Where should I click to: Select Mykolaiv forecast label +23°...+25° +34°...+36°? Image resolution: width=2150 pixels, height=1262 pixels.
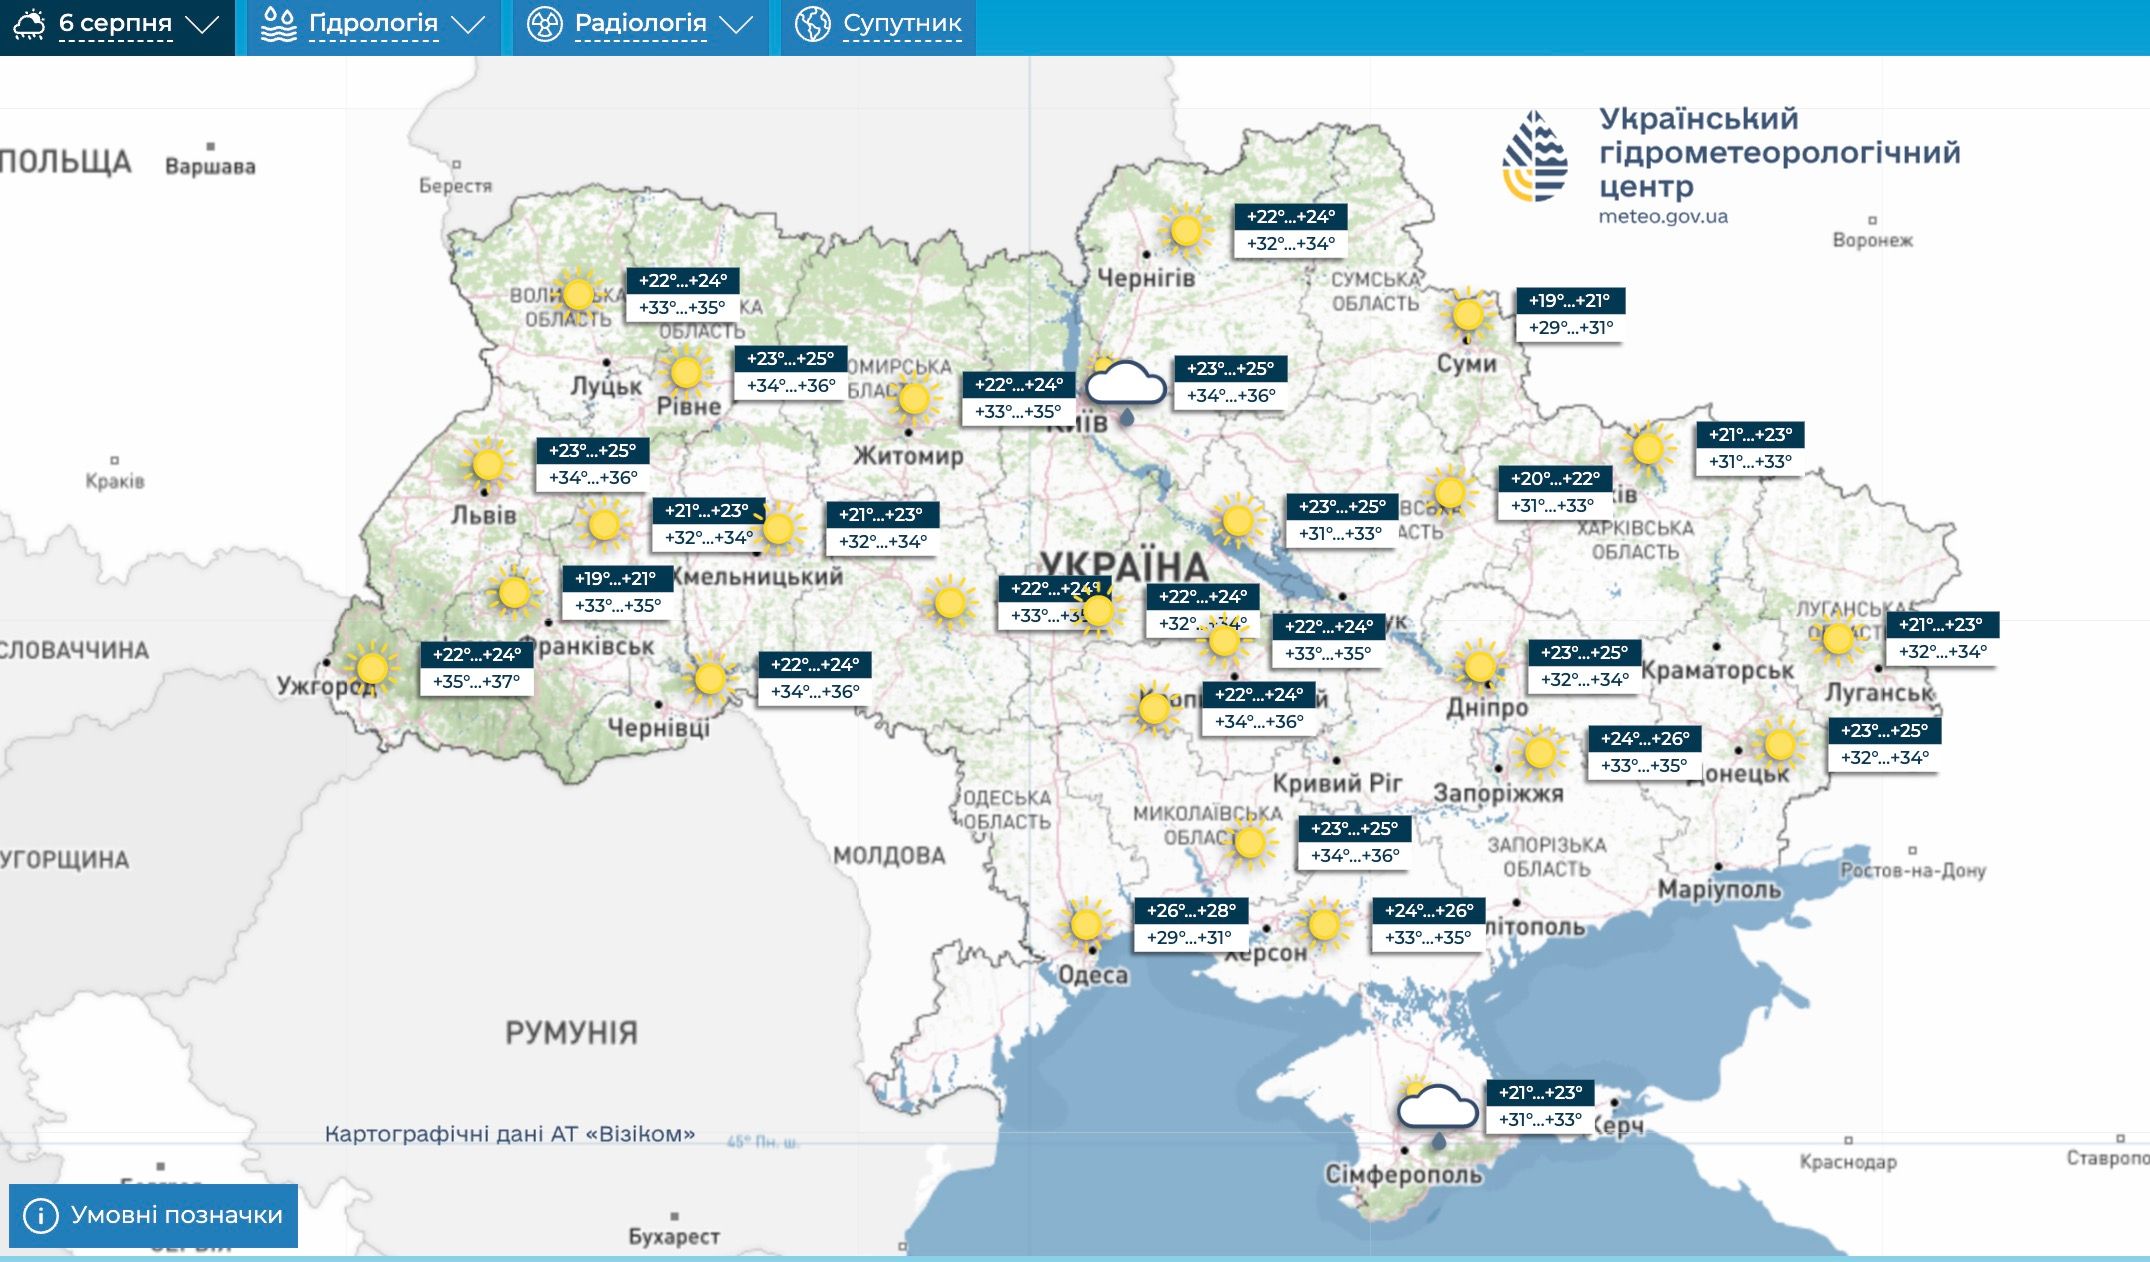click(1355, 842)
